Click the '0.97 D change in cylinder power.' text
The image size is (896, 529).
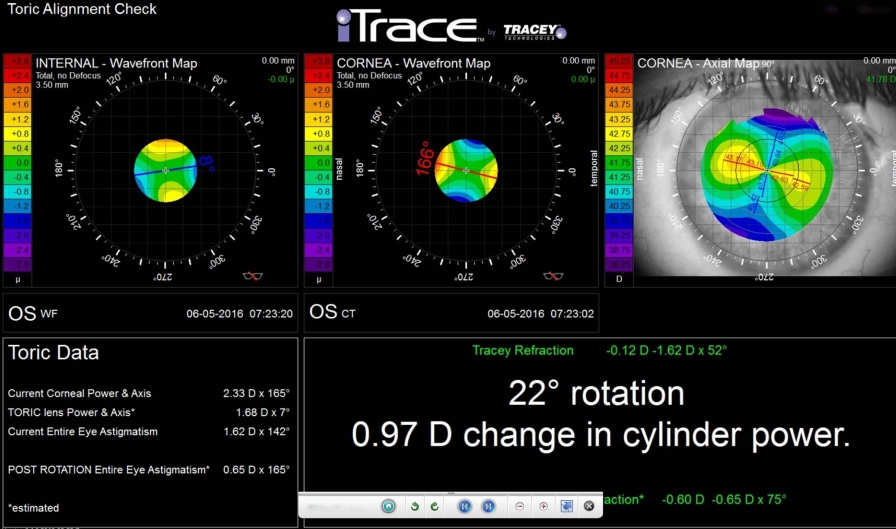tap(601, 435)
